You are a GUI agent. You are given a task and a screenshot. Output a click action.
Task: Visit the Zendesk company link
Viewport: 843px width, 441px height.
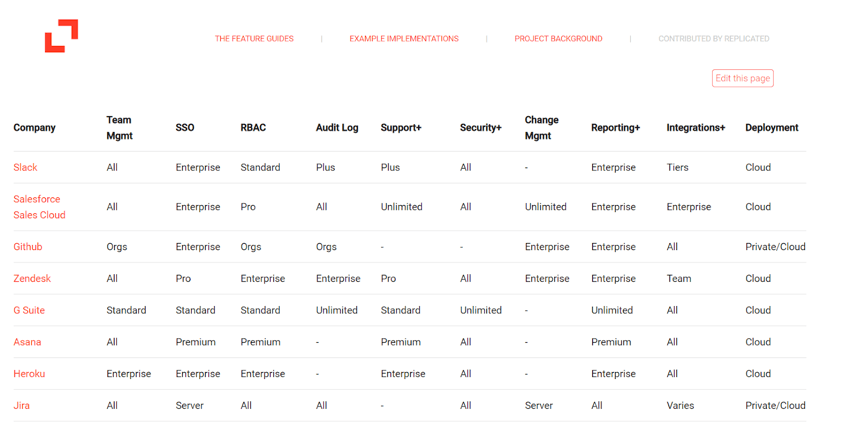point(32,279)
